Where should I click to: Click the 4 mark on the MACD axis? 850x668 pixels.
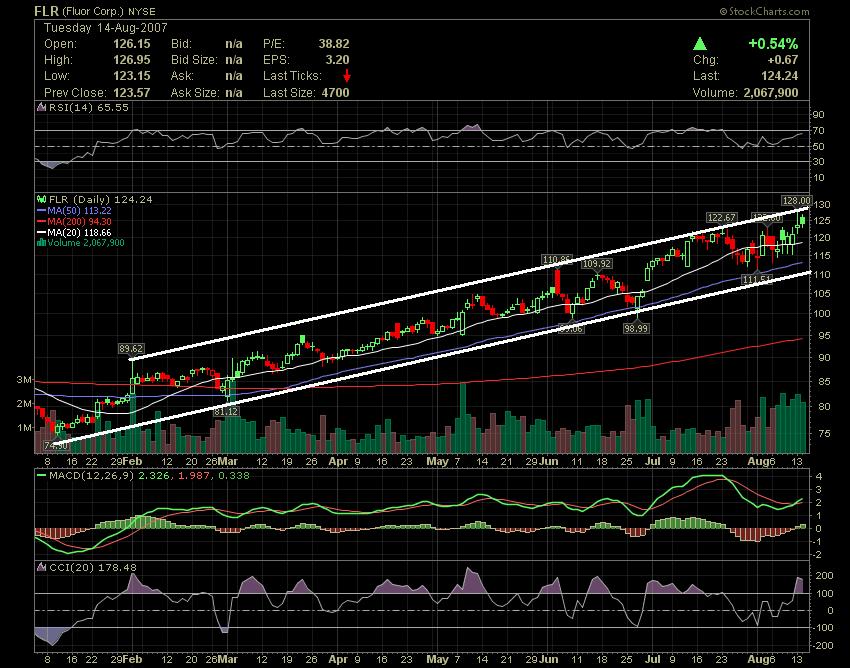coord(819,477)
